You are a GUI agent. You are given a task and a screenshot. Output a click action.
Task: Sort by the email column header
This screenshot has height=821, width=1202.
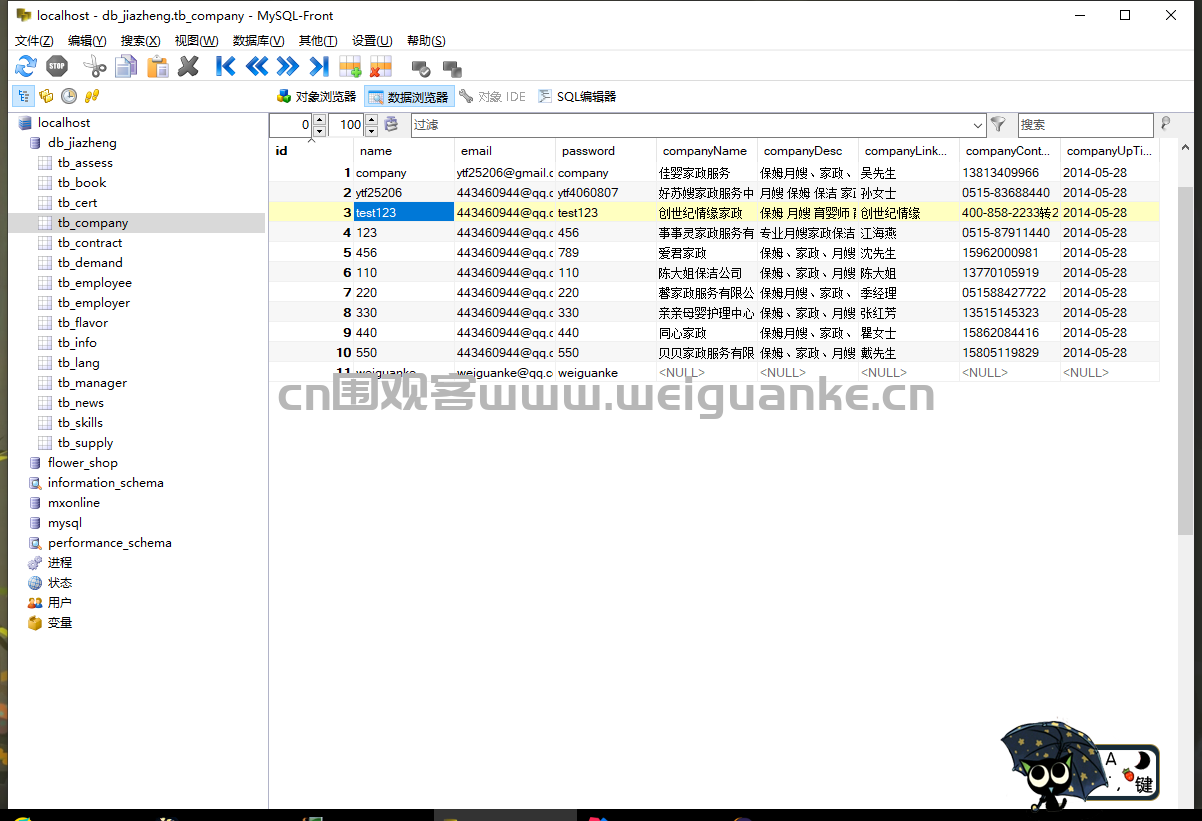(504, 151)
